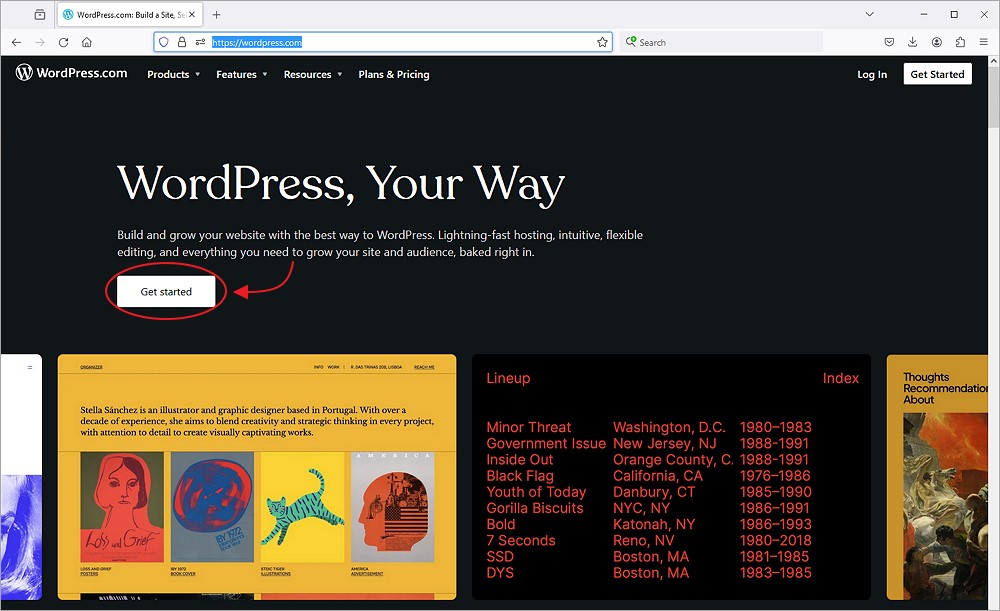Click the forward navigation arrow

pyautogui.click(x=40, y=42)
